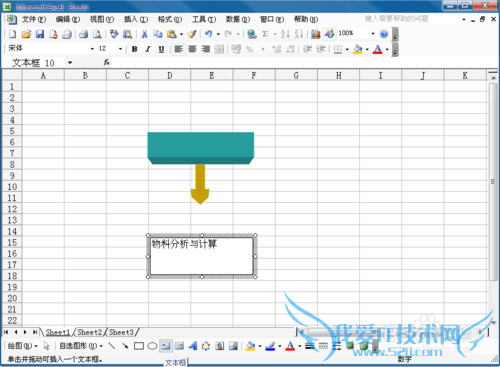Toggle Bold formatting
500x367 pixels.
coord(134,49)
